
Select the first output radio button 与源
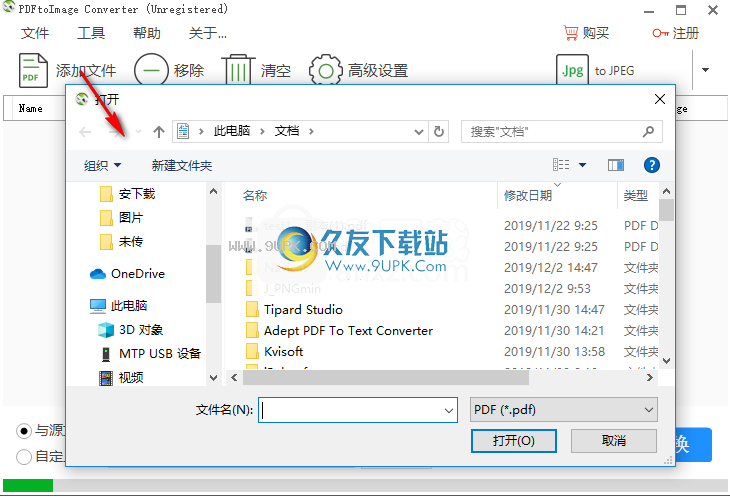tap(24, 431)
